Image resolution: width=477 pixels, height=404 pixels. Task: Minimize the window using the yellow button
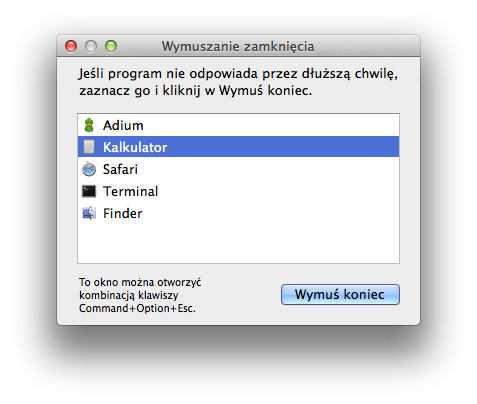click(x=91, y=46)
